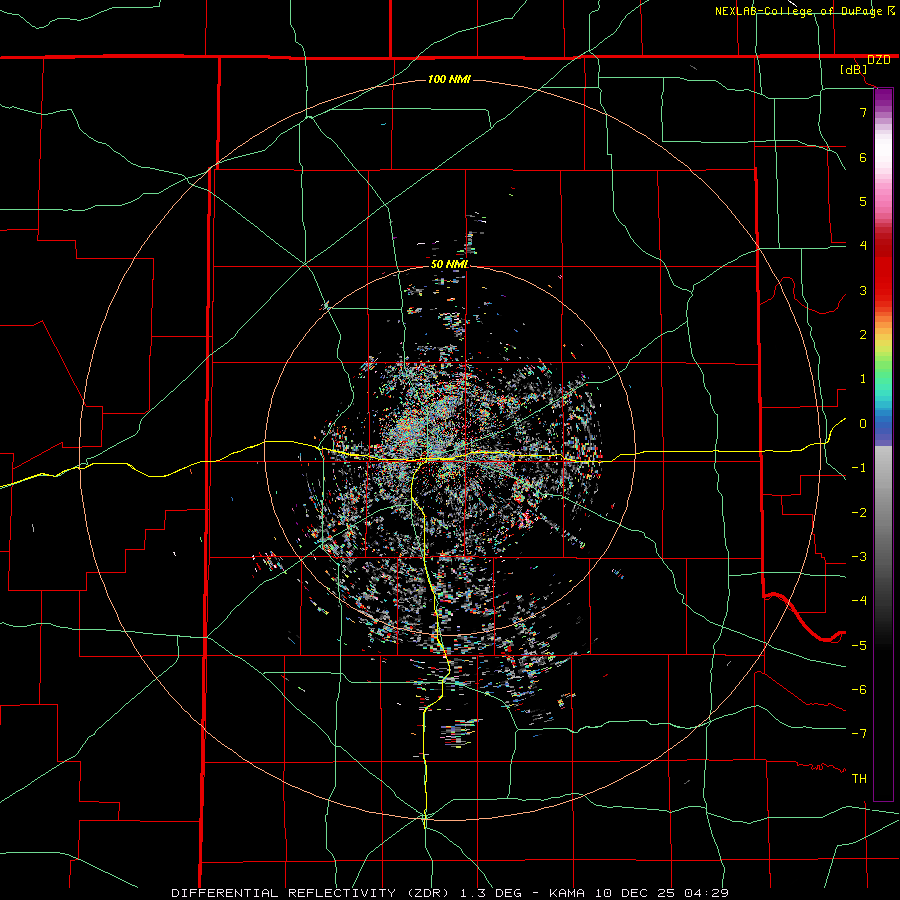
Task: Select the "-1" value on the dB scale
Action: (x=859, y=468)
